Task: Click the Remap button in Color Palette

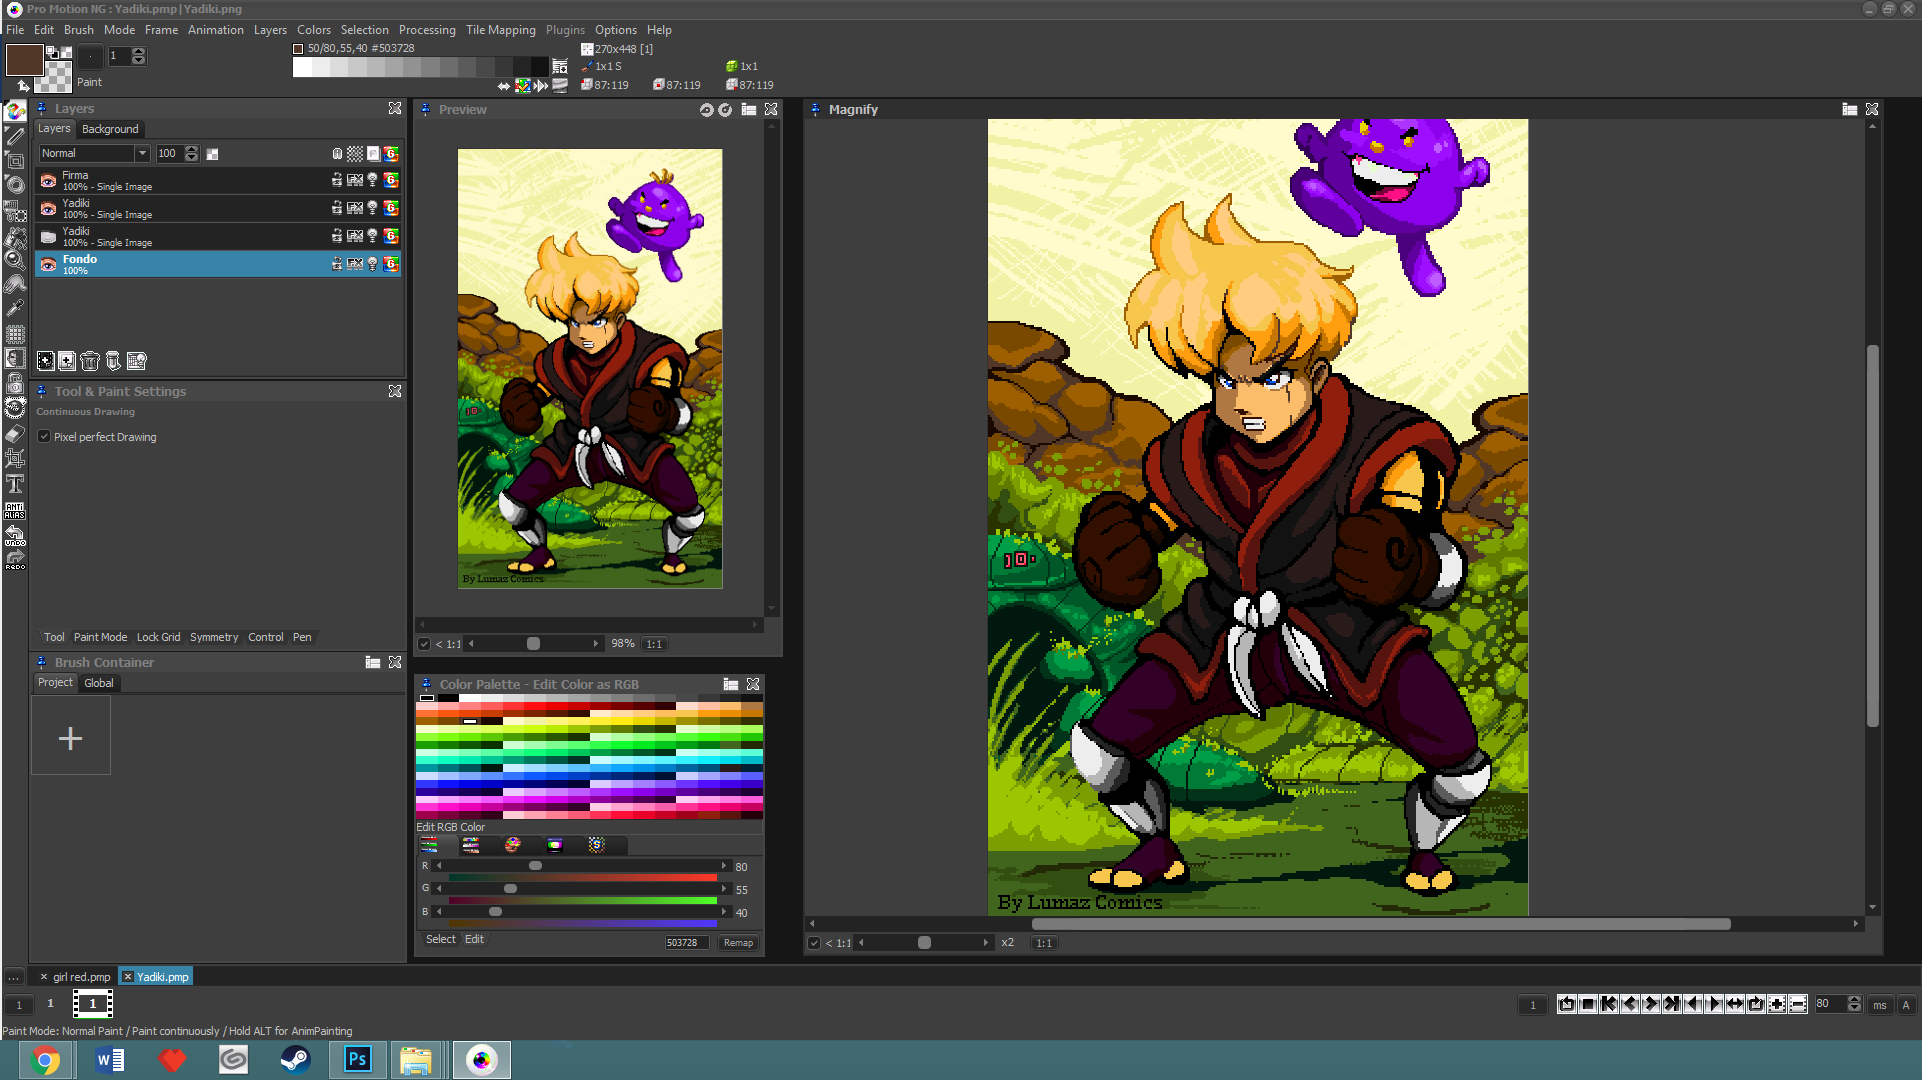Action: [x=738, y=943]
